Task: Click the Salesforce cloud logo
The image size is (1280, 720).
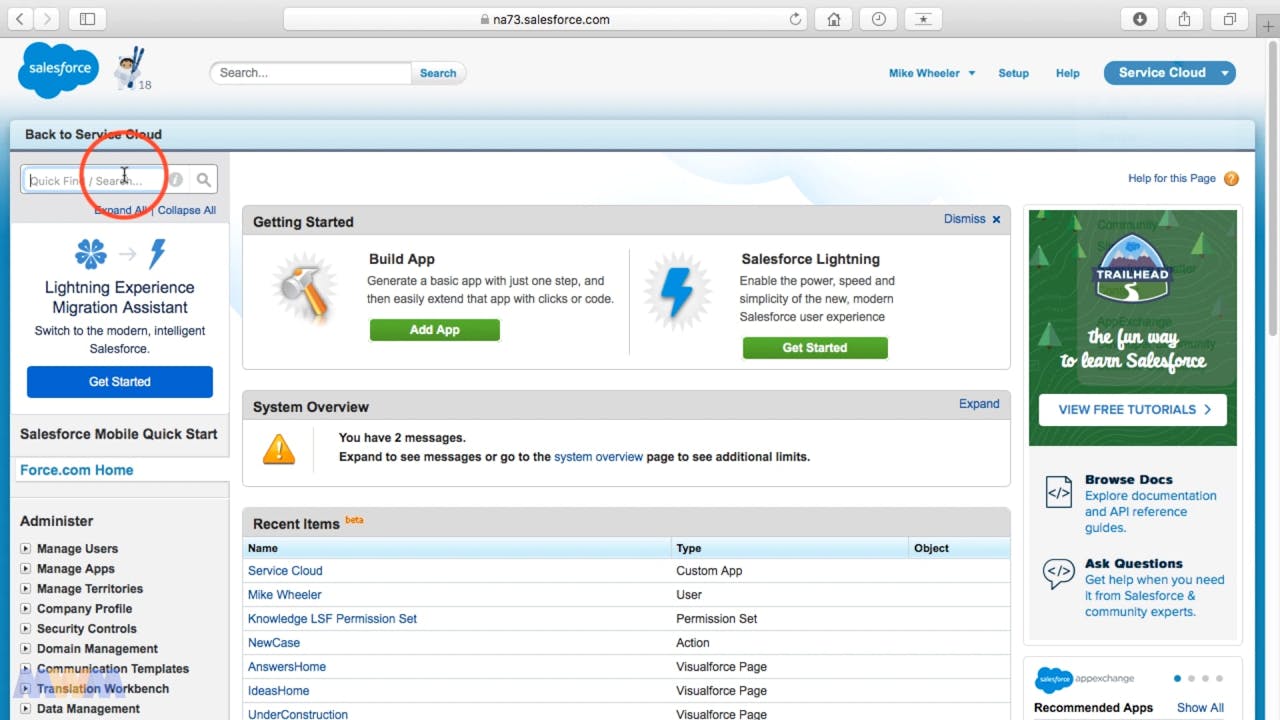Action: (58, 71)
